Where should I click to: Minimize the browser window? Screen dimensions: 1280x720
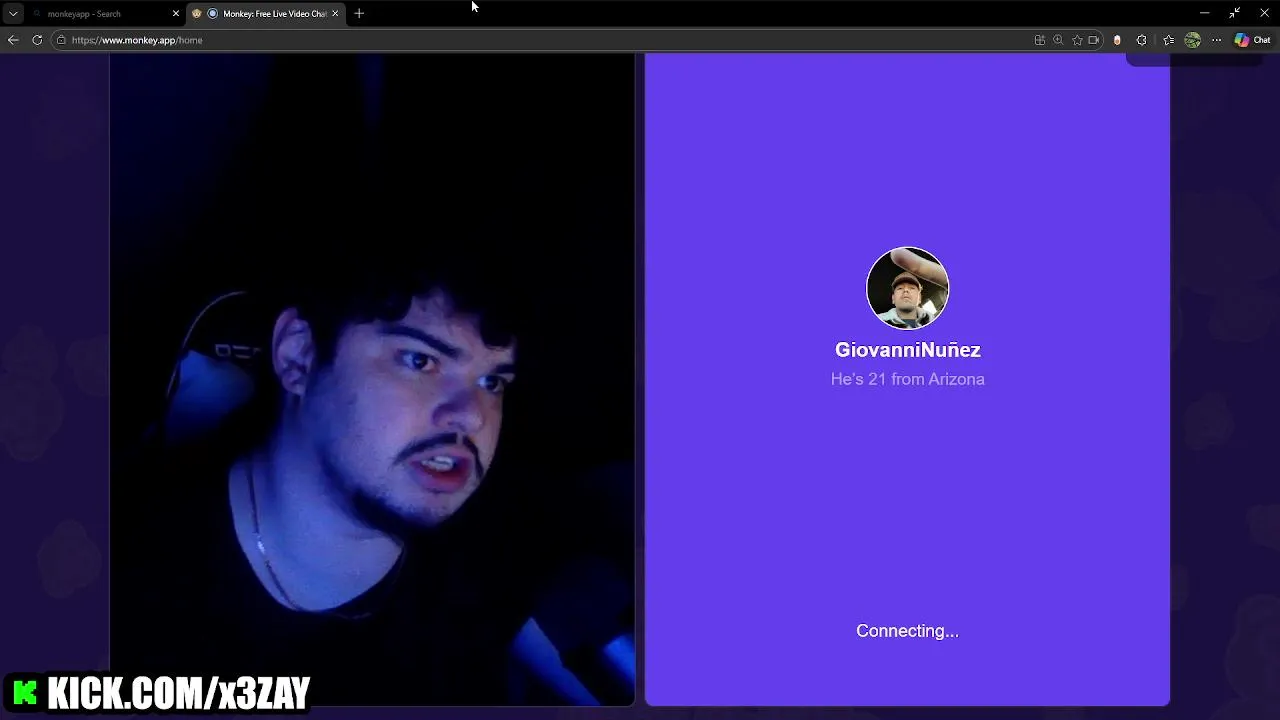pyautogui.click(x=1204, y=13)
